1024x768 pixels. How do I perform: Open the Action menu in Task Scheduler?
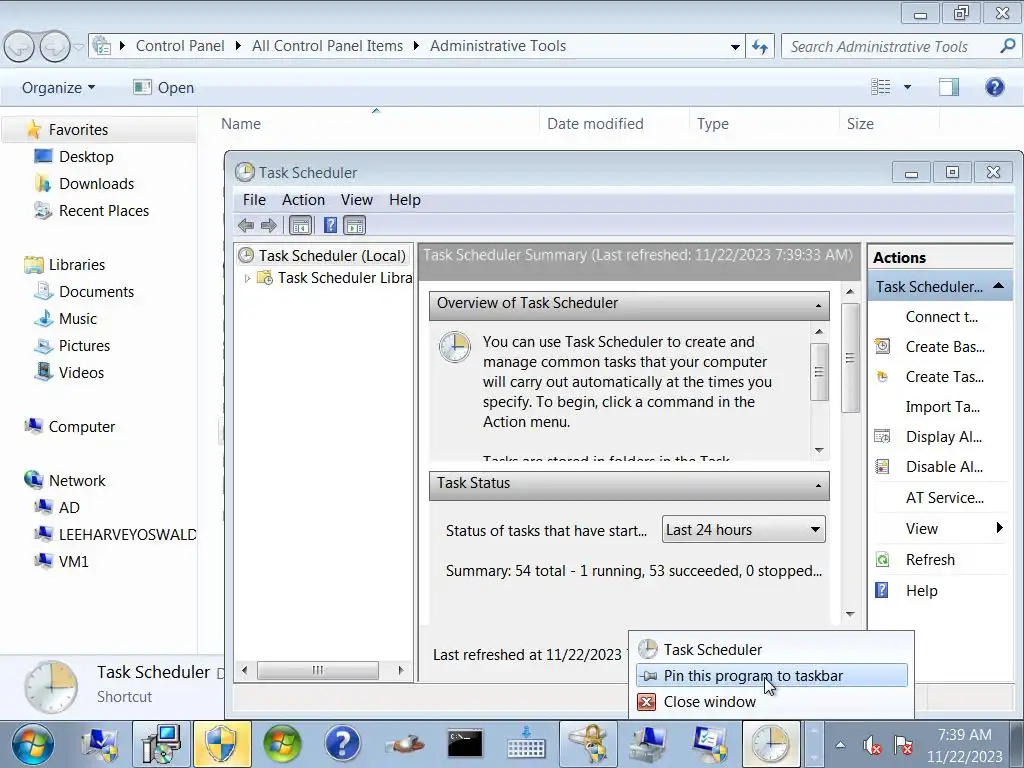pos(303,200)
